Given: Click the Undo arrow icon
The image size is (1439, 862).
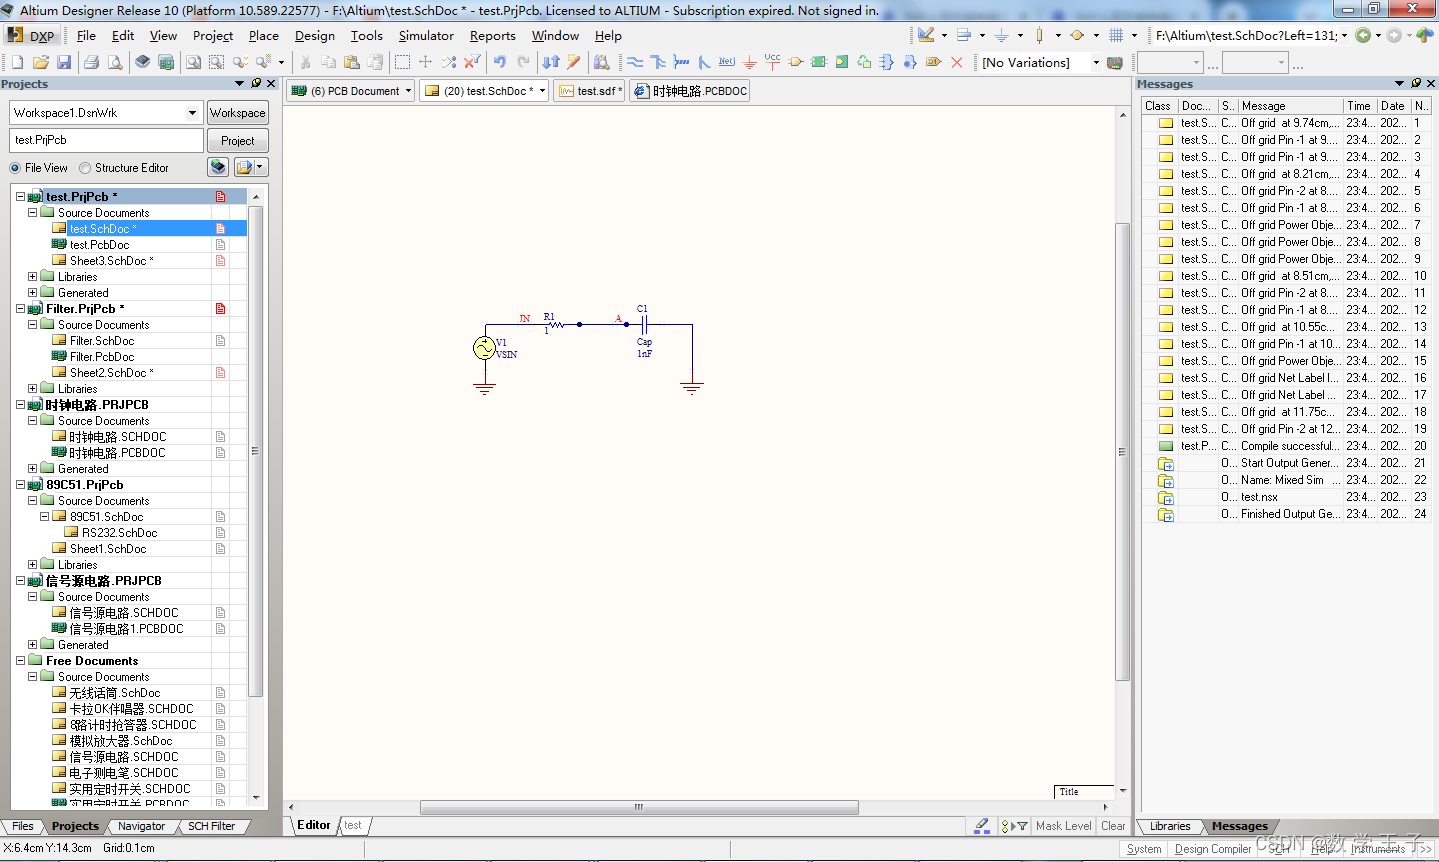Looking at the screenshot, I should [x=500, y=62].
